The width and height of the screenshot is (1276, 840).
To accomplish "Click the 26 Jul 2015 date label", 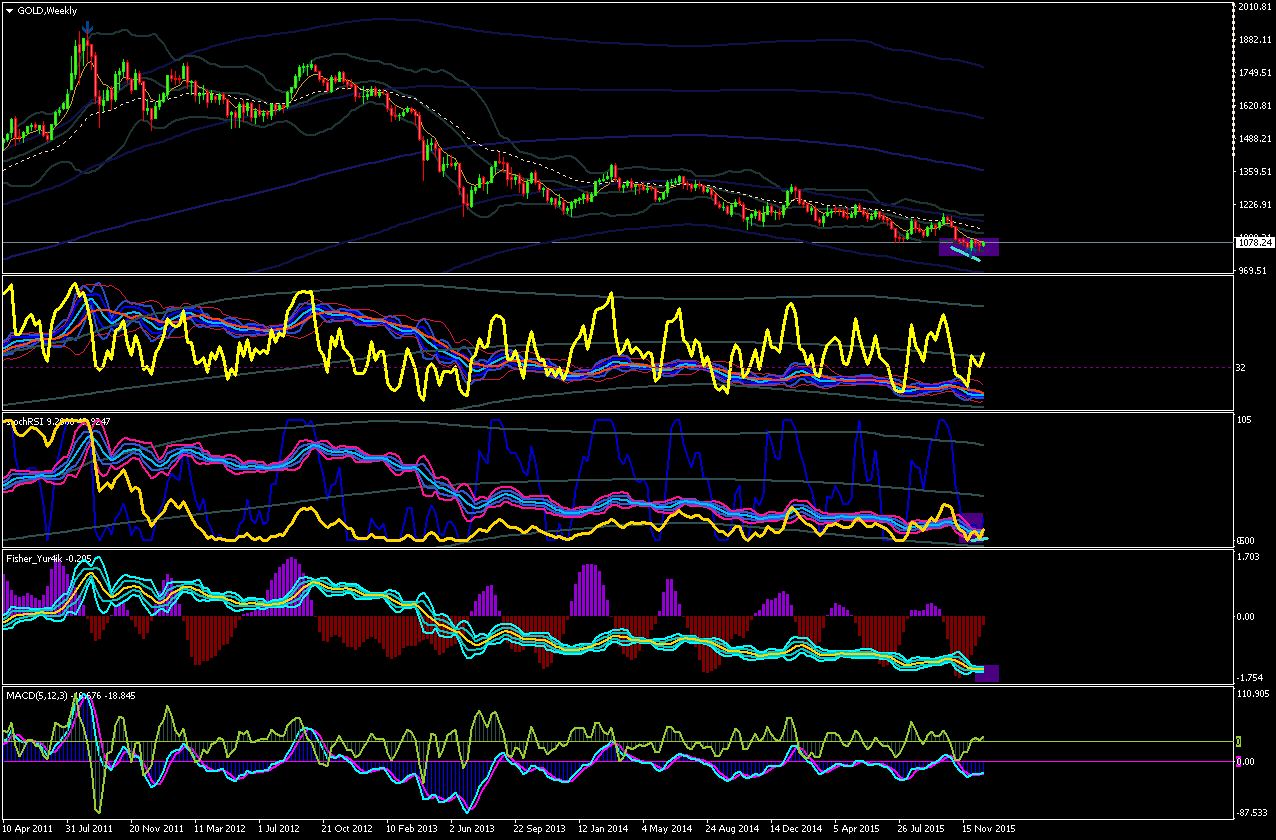I will click(921, 829).
